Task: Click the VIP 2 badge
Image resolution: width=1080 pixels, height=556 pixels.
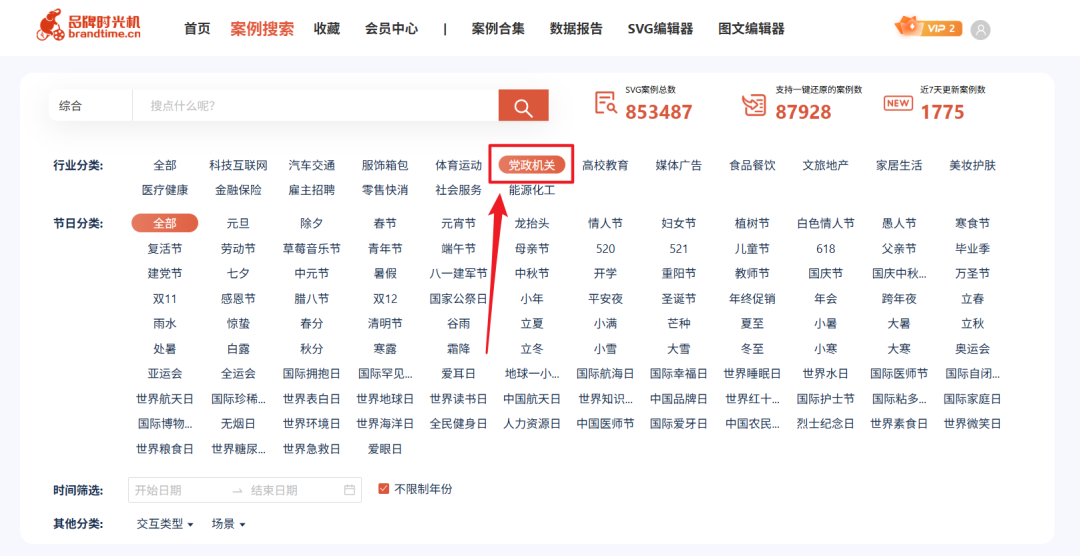Action: tap(928, 28)
